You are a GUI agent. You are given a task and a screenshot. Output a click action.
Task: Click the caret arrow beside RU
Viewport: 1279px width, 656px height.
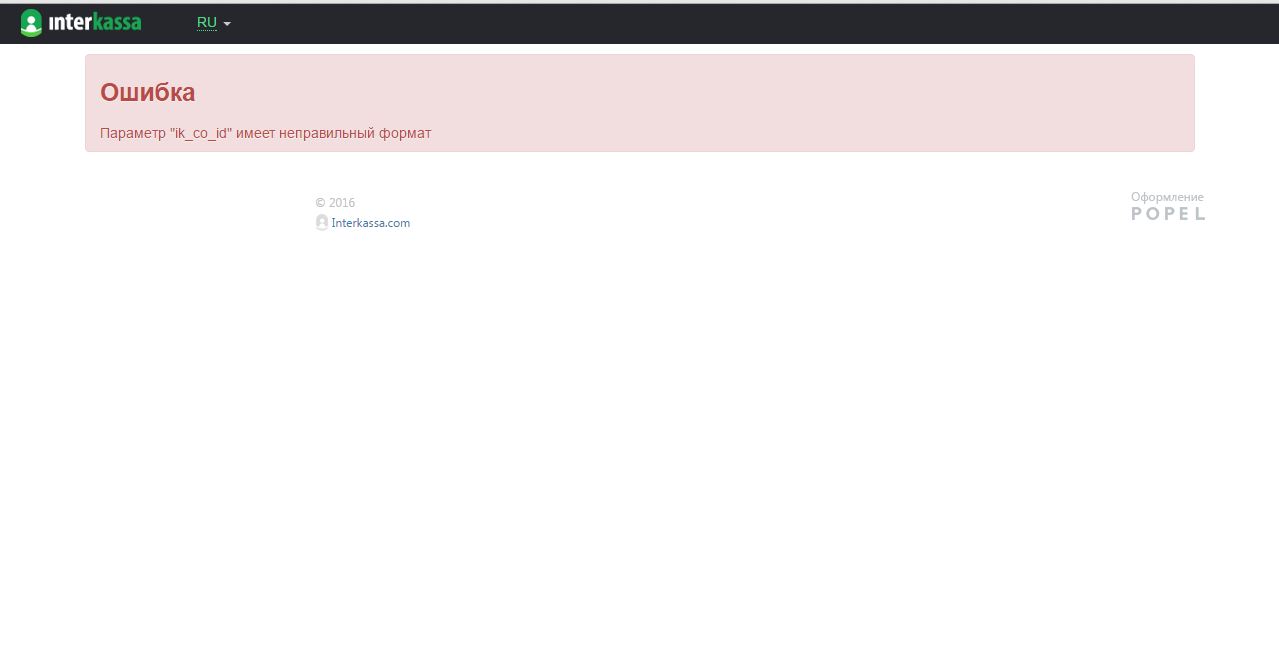(227, 24)
